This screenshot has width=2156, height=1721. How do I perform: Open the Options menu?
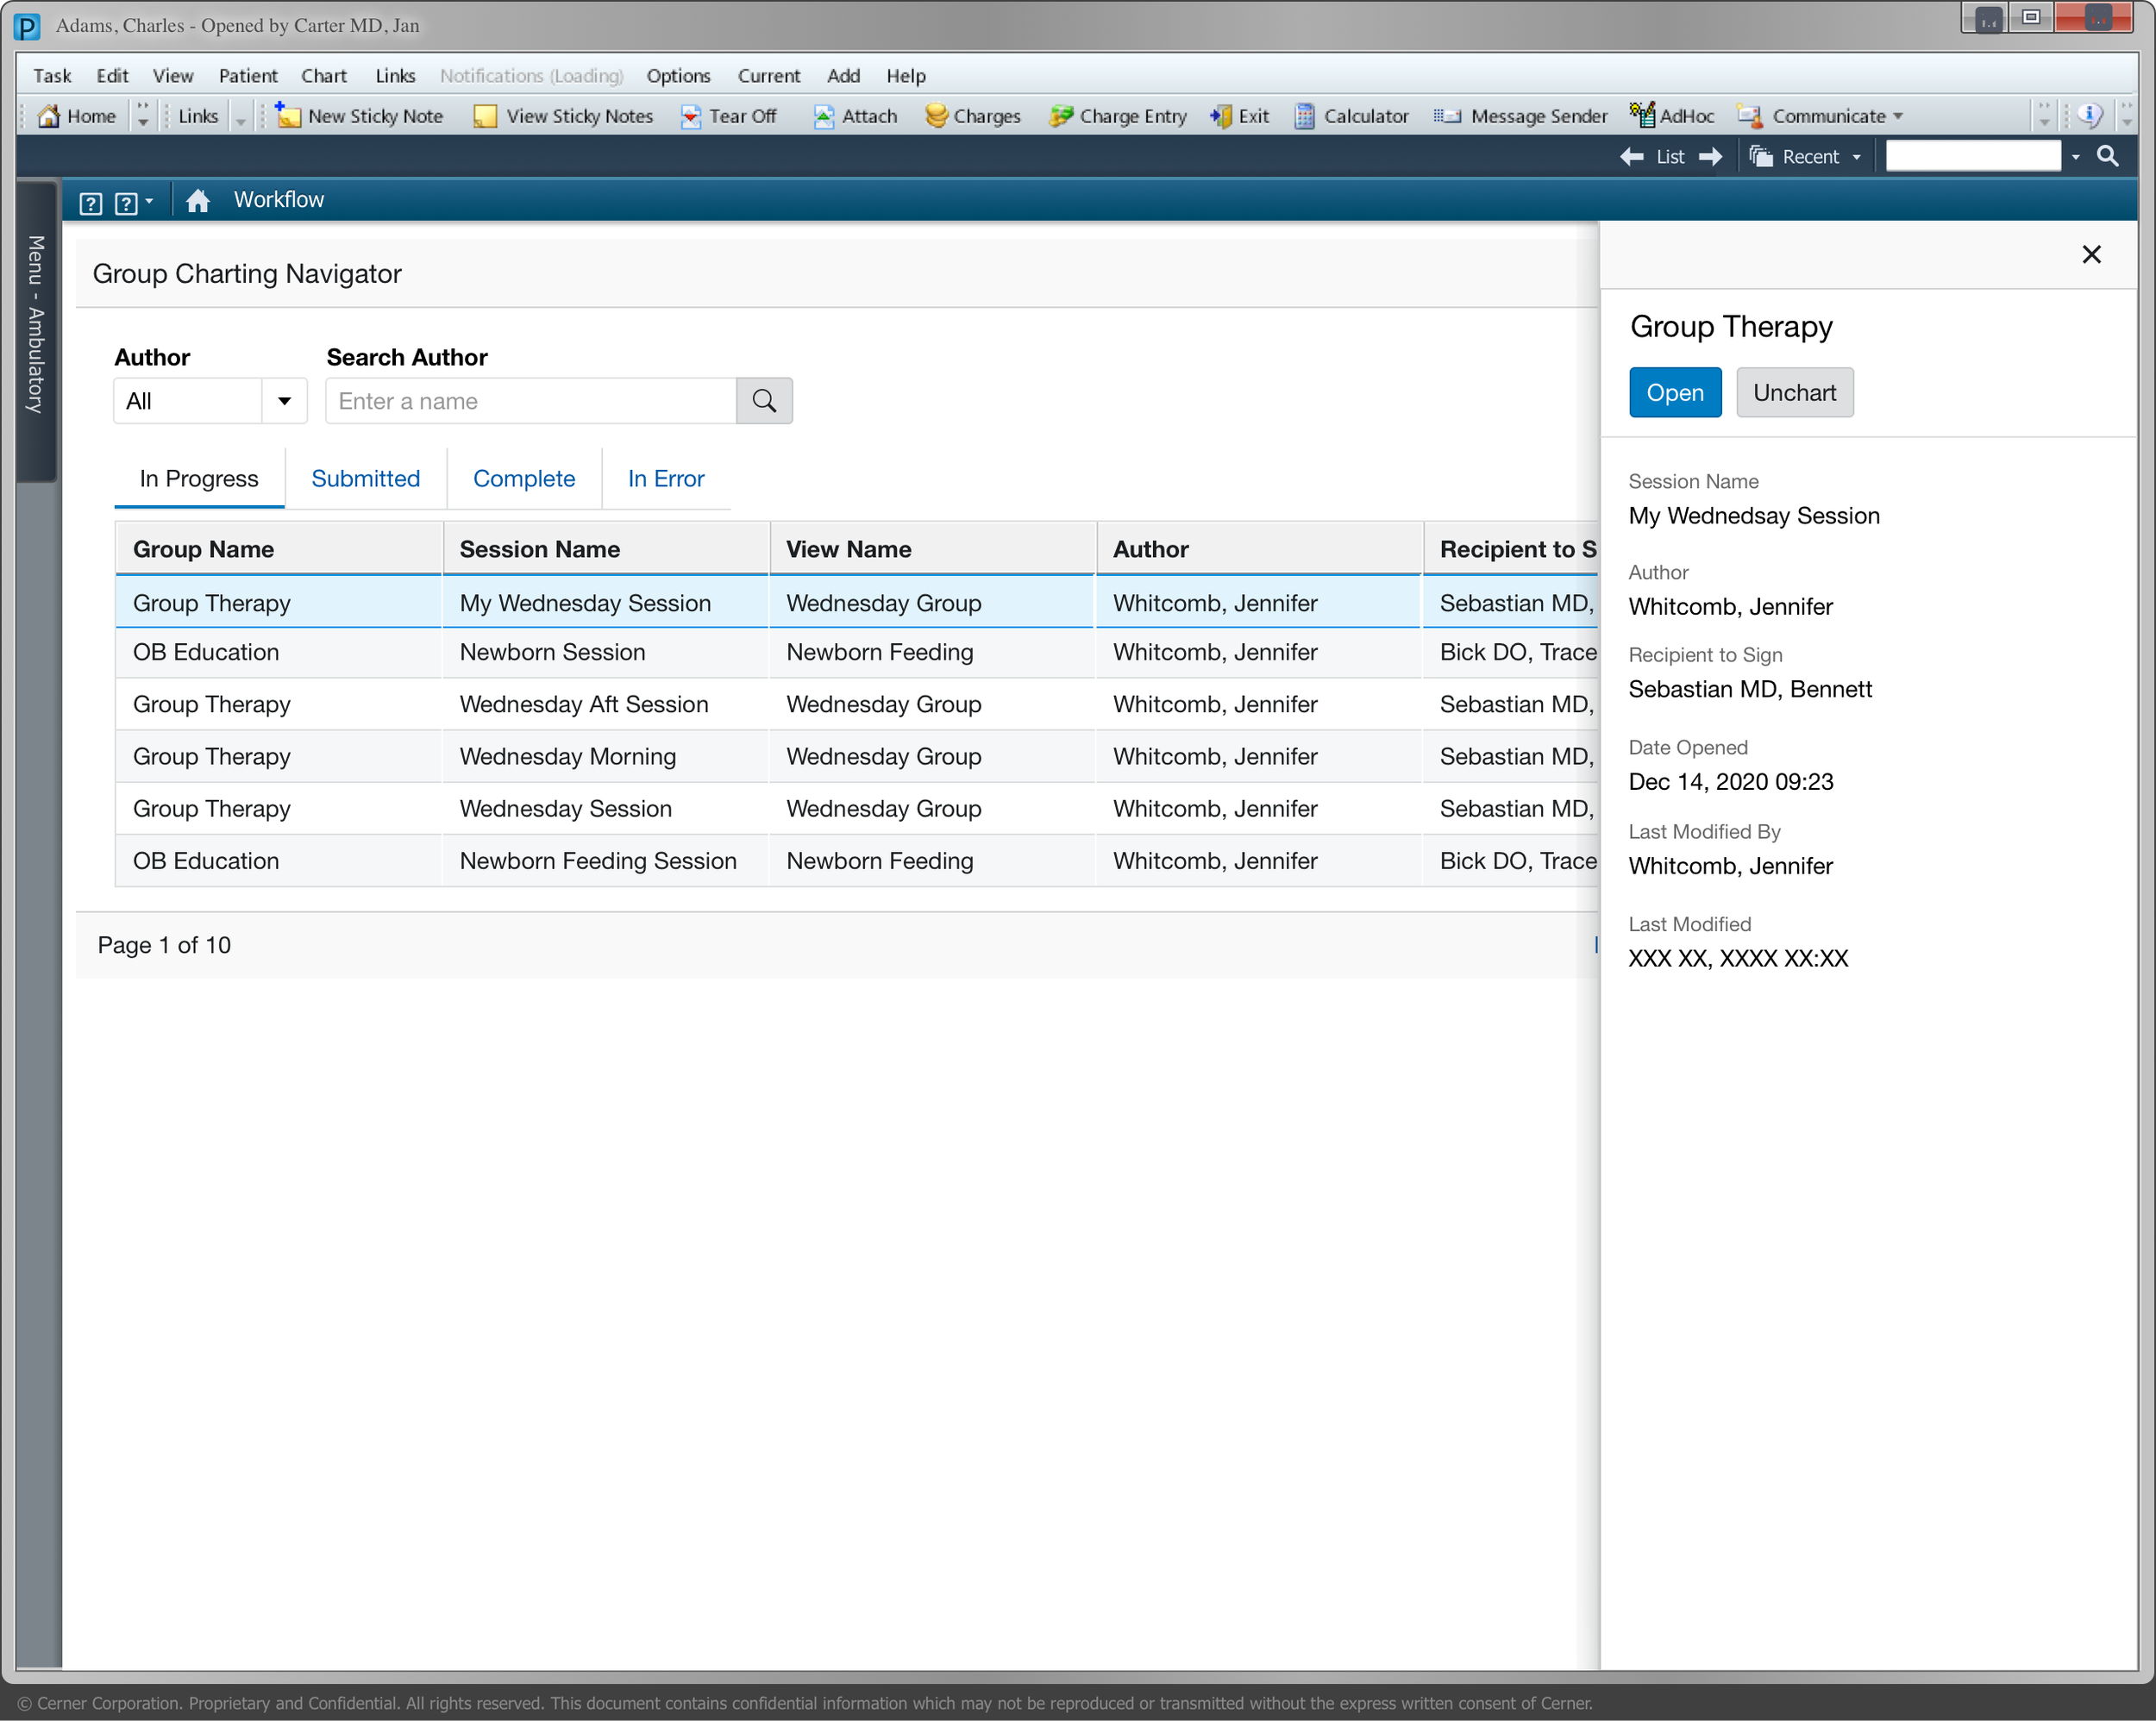click(678, 76)
